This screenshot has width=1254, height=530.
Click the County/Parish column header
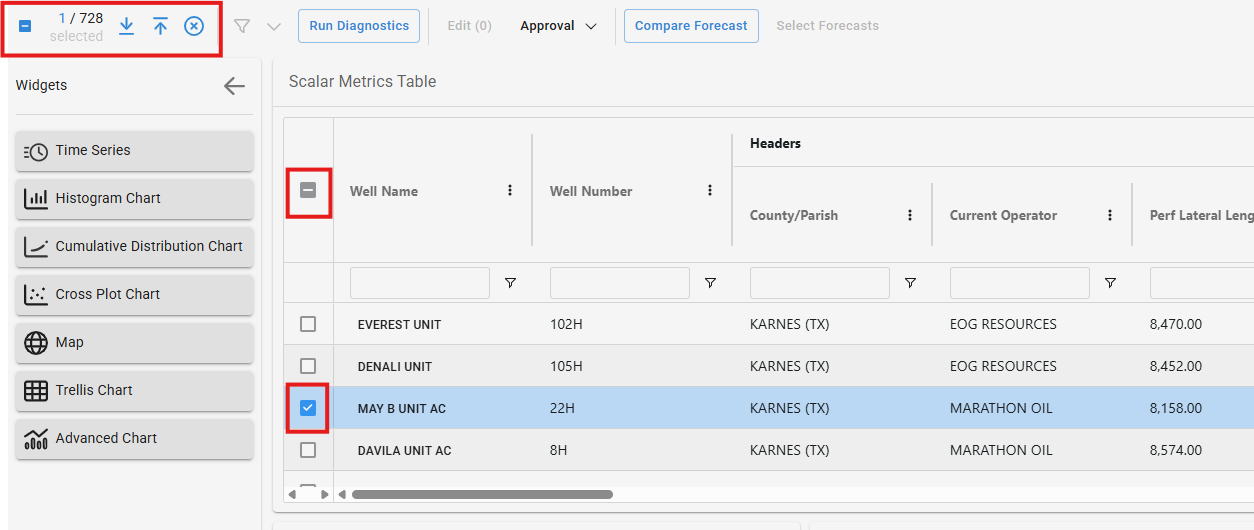coord(794,215)
